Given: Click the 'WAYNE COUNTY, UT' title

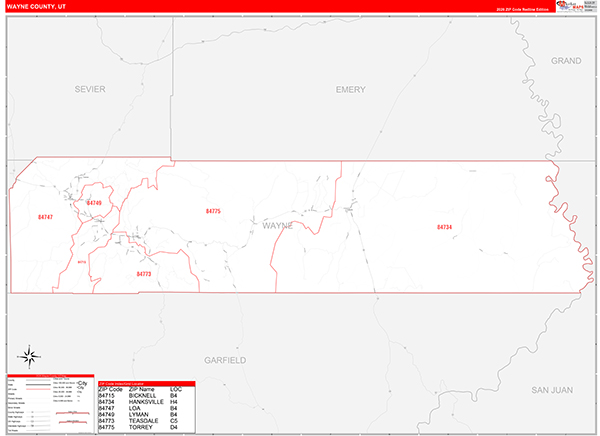Looking at the screenshot, I should [x=36, y=7].
